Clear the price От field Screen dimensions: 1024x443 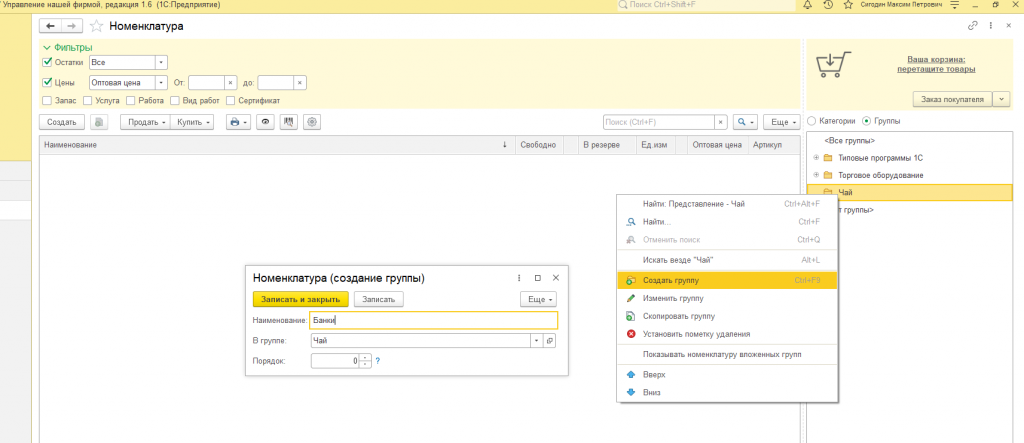click(231, 83)
